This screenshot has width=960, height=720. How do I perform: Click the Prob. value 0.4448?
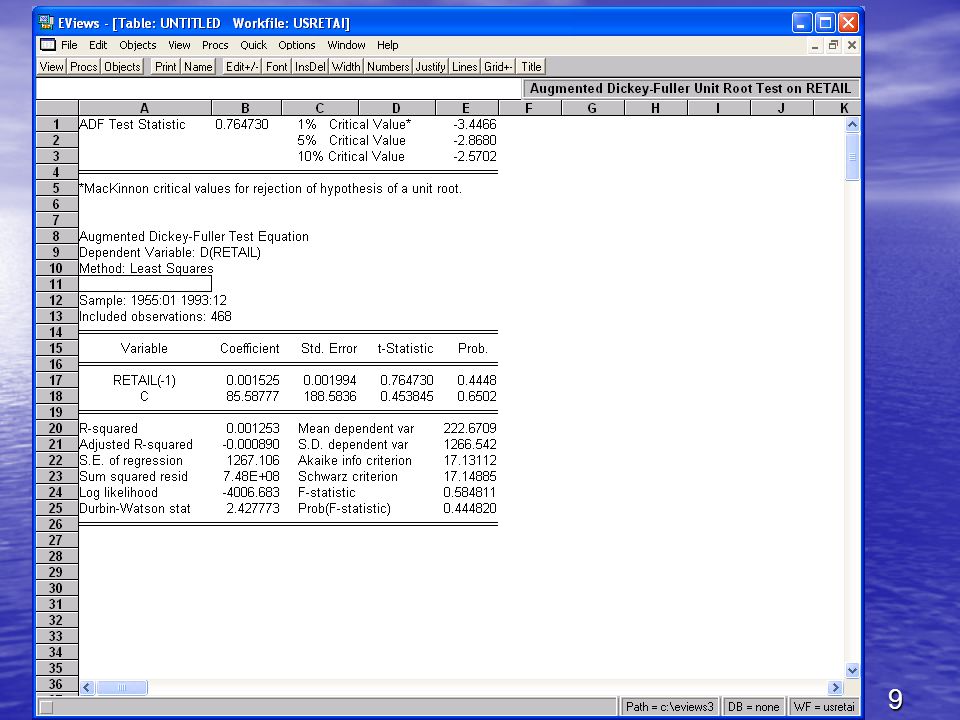(x=476, y=380)
